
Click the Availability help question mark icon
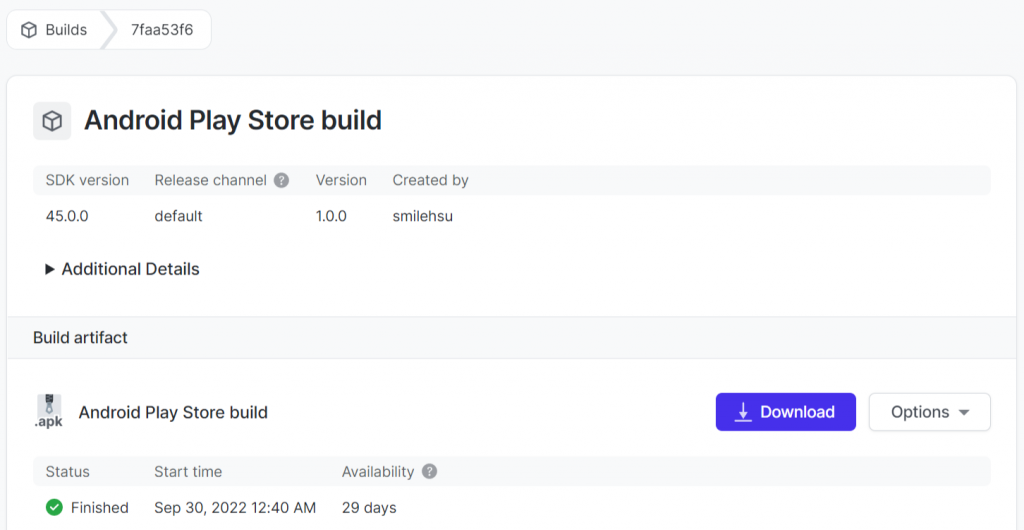click(429, 471)
